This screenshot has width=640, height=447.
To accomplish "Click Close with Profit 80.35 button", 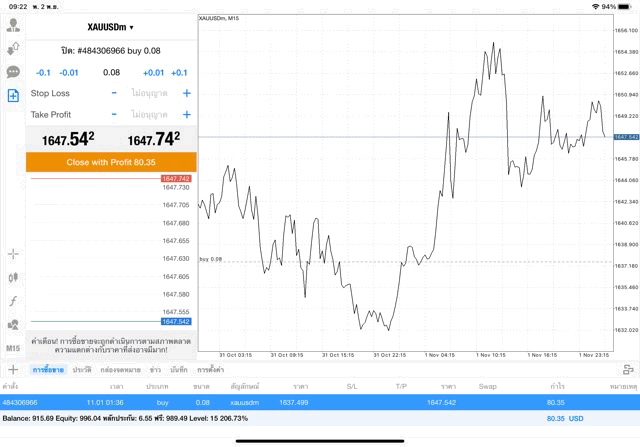I will point(111,162).
